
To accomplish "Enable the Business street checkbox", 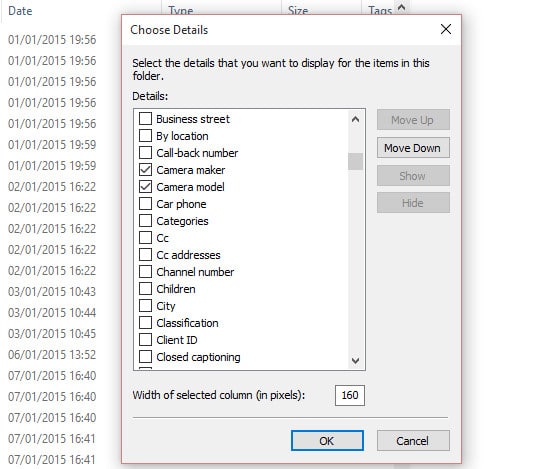I will (145, 119).
